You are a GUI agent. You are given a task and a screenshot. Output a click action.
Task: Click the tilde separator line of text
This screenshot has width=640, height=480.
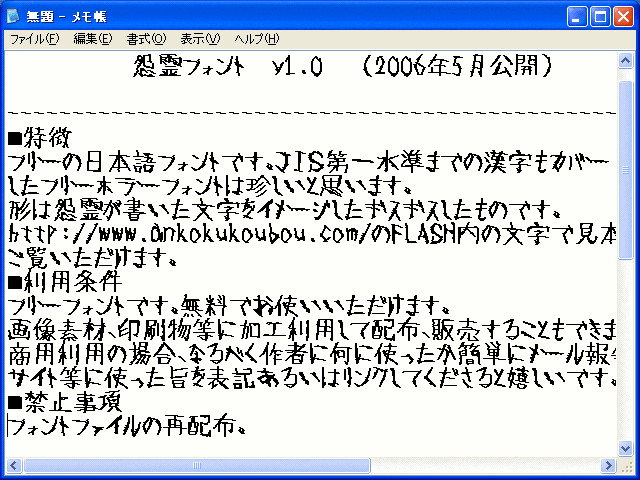(x=312, y=112)
